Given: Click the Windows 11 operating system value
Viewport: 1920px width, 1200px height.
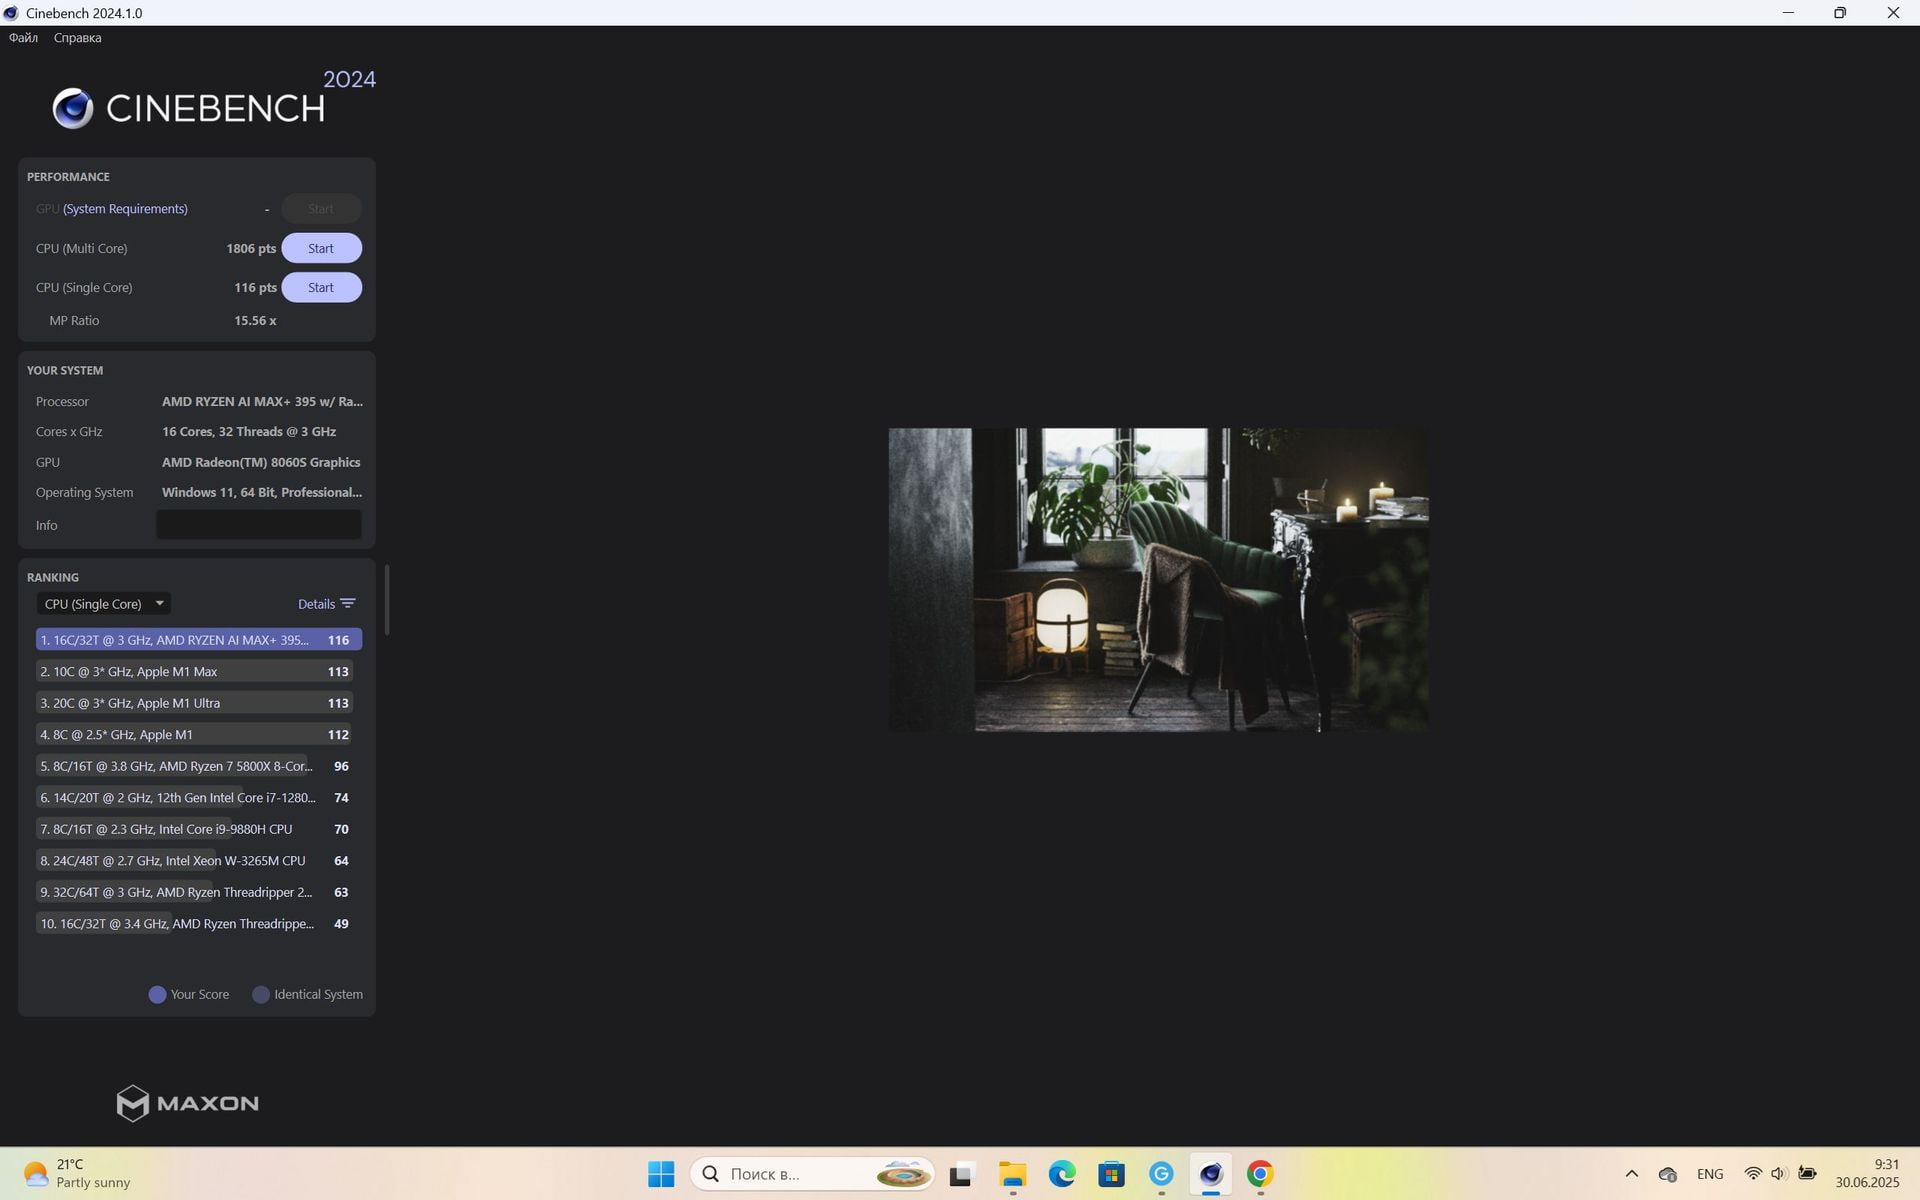Looking at the screenshot, I should [x=262, y=493].
